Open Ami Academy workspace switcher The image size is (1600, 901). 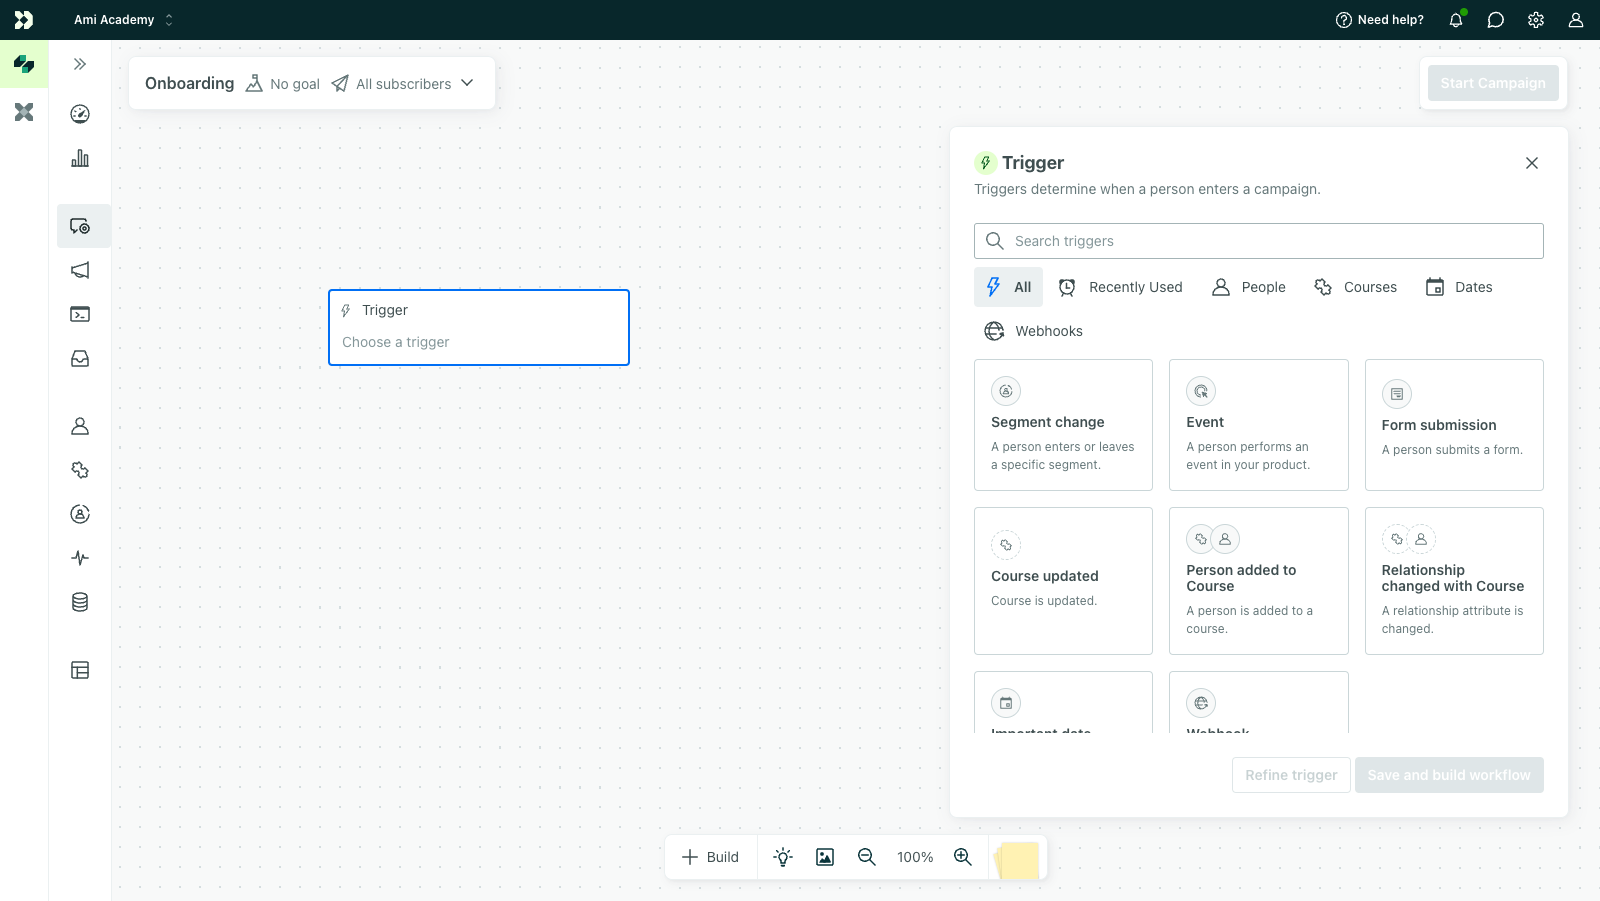click(x=123, y=20)
